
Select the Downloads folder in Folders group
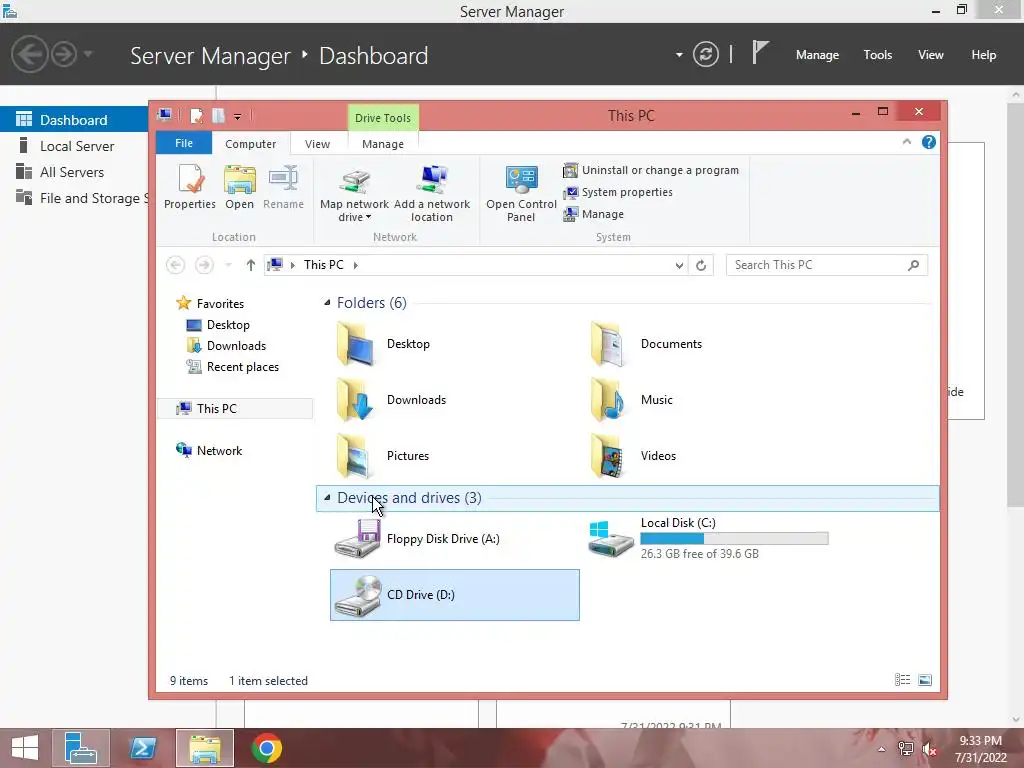click(392, 400)
